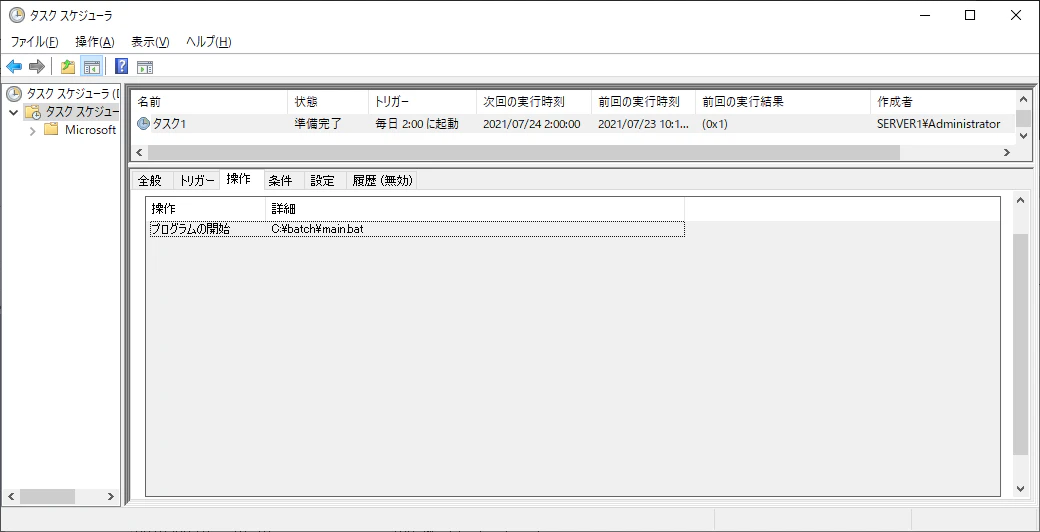Click the tree pane horizontal scrollbar thumb
The height and width of the screenshot is (532, 1040).
[47, 496]
